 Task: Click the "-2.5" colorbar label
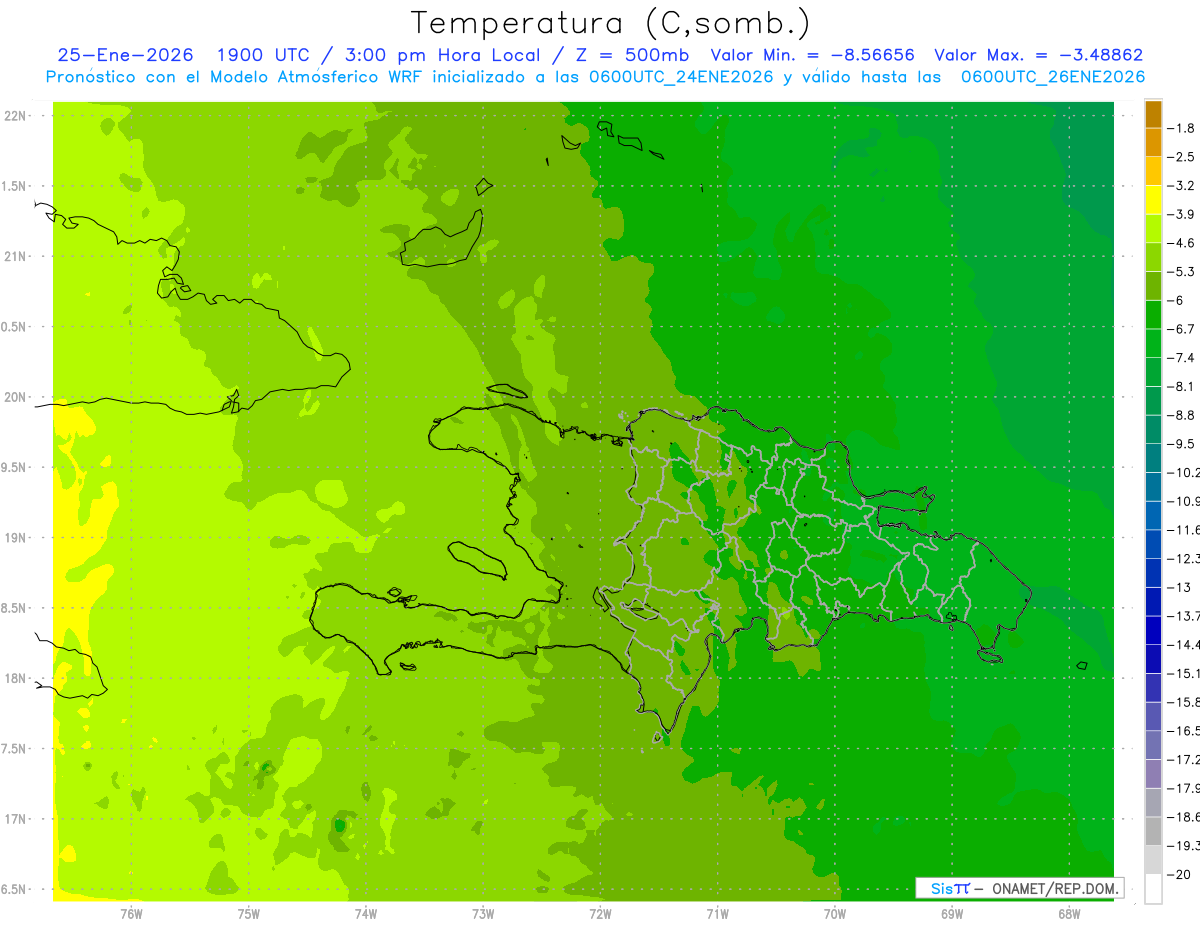pos(1181,157)
